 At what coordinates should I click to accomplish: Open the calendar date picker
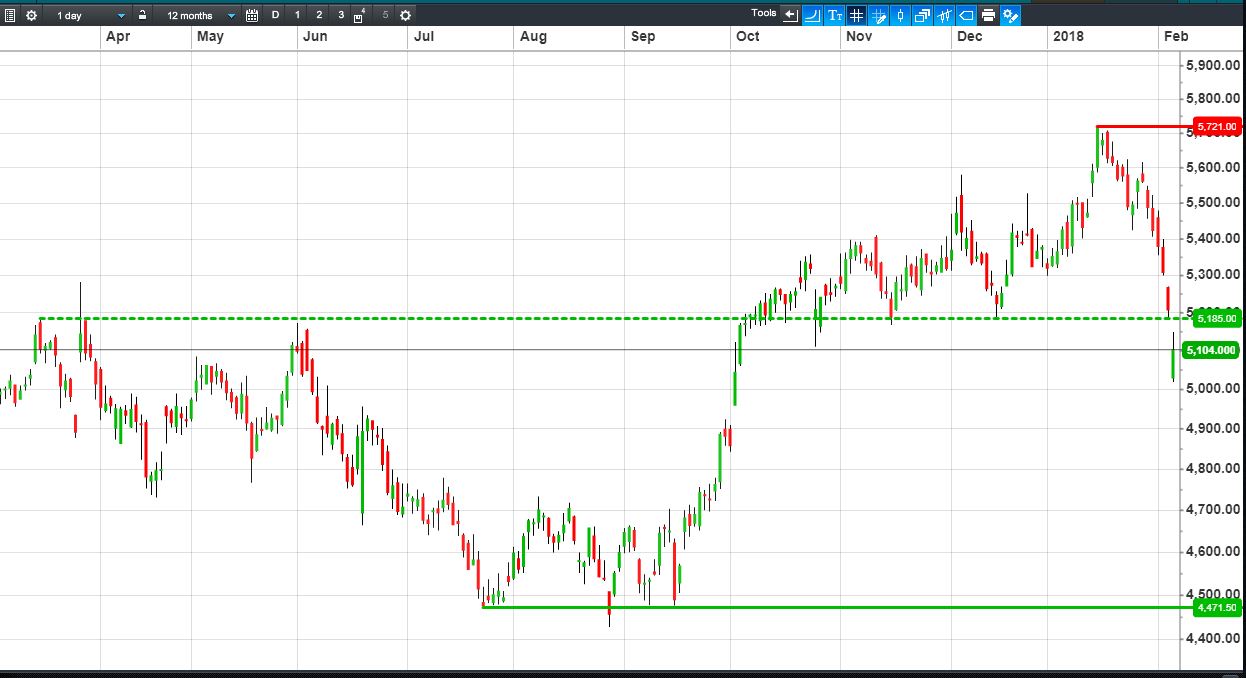coord(252,15)
